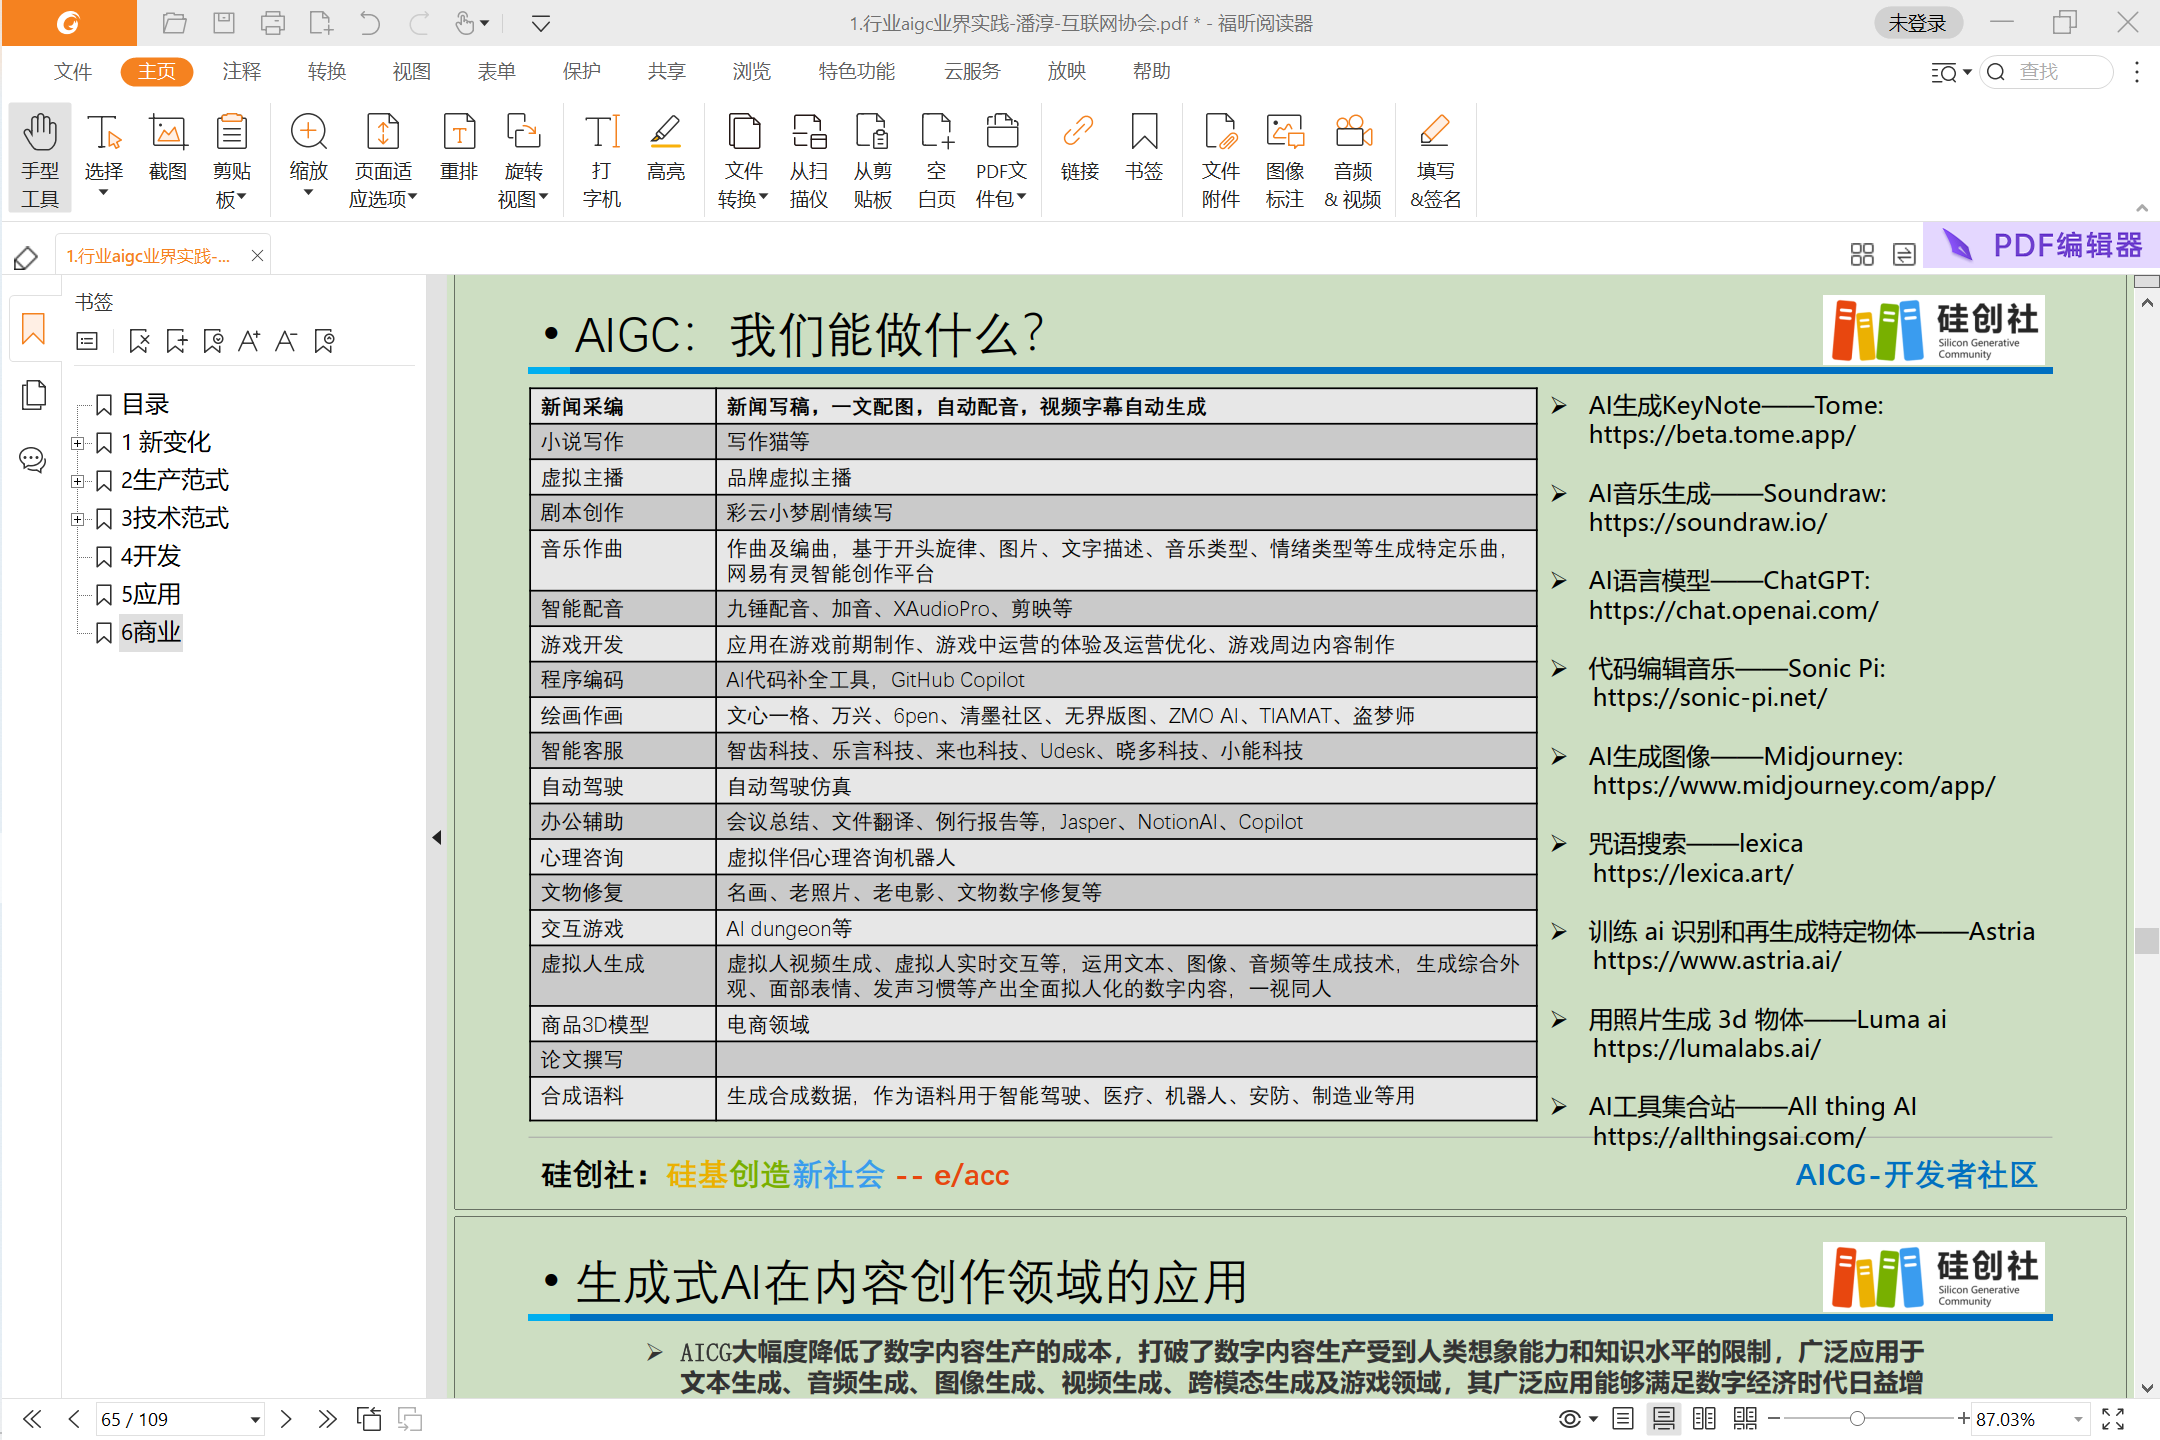Switch to the 注释 tab
Screen dimensions: 2160x1440
pos(242,71)
